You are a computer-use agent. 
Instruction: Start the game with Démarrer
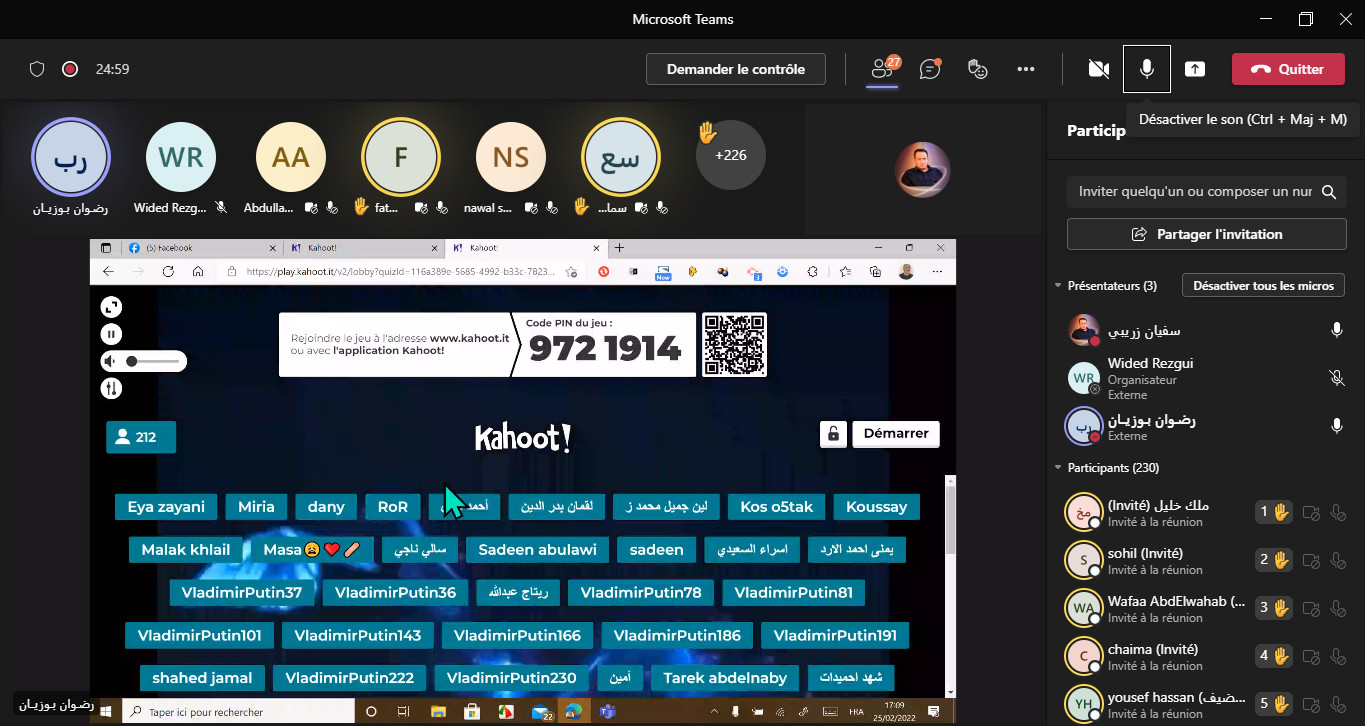pyautogui.click(x=896, y=434)
